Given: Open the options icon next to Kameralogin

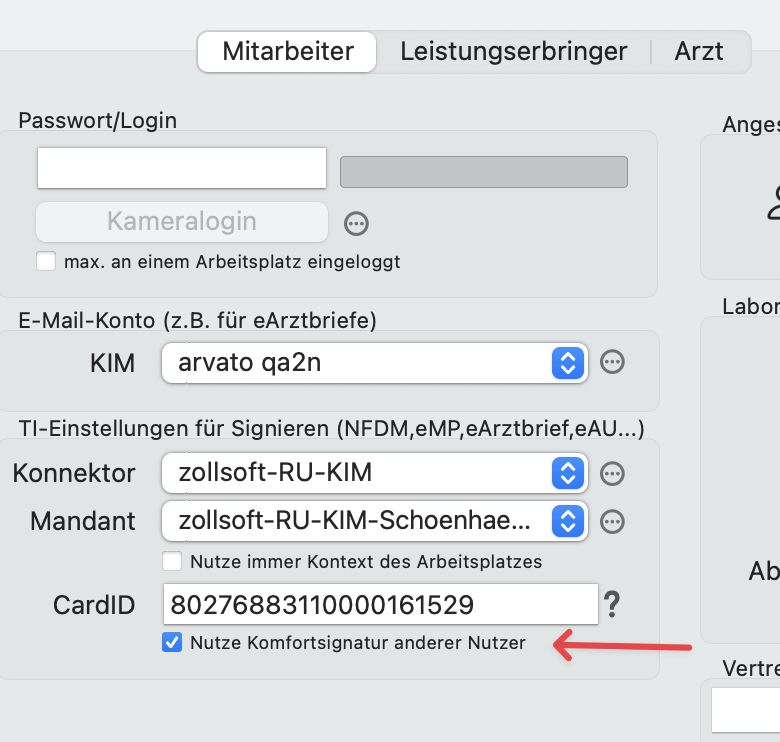Looking at the screenshot, I should tap(356, 224).
